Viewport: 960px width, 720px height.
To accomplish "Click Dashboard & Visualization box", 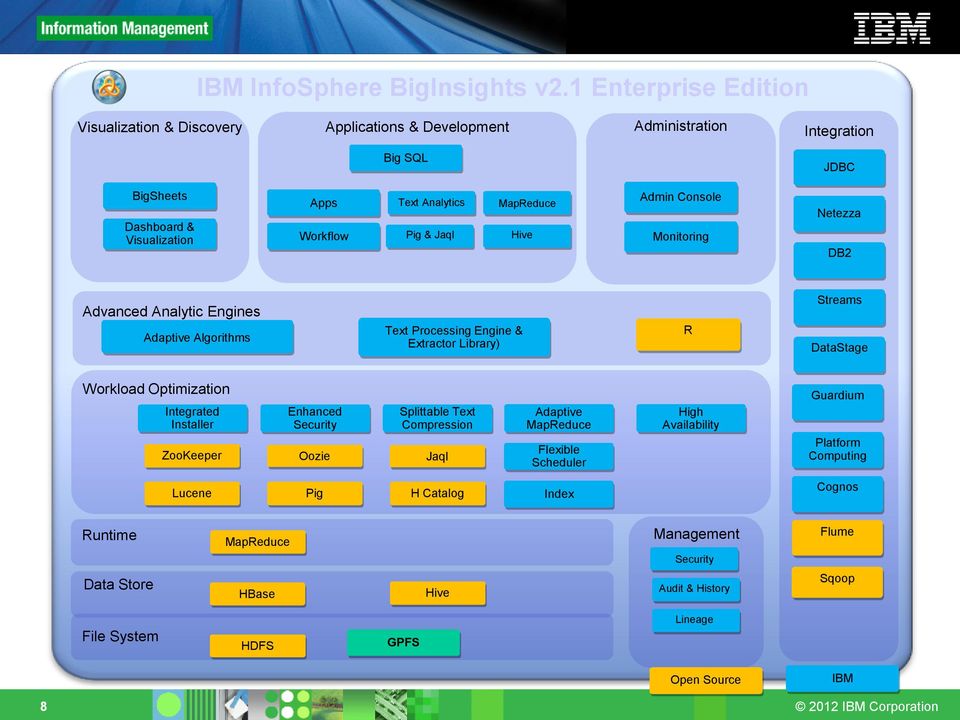I will pos(160,234).
